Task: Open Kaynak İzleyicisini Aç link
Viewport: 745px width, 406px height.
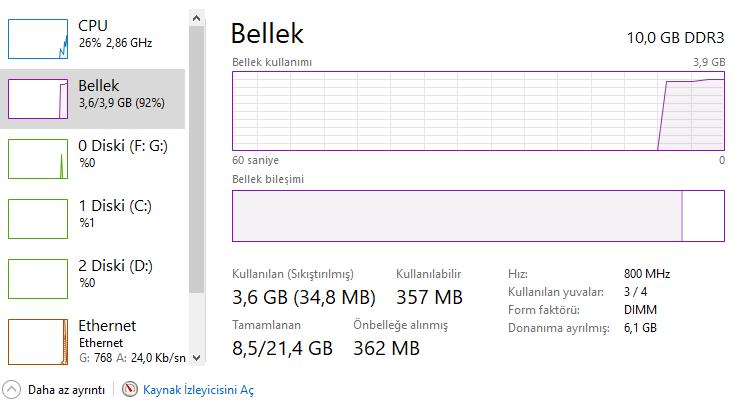Action: click(x=198, y=390)
